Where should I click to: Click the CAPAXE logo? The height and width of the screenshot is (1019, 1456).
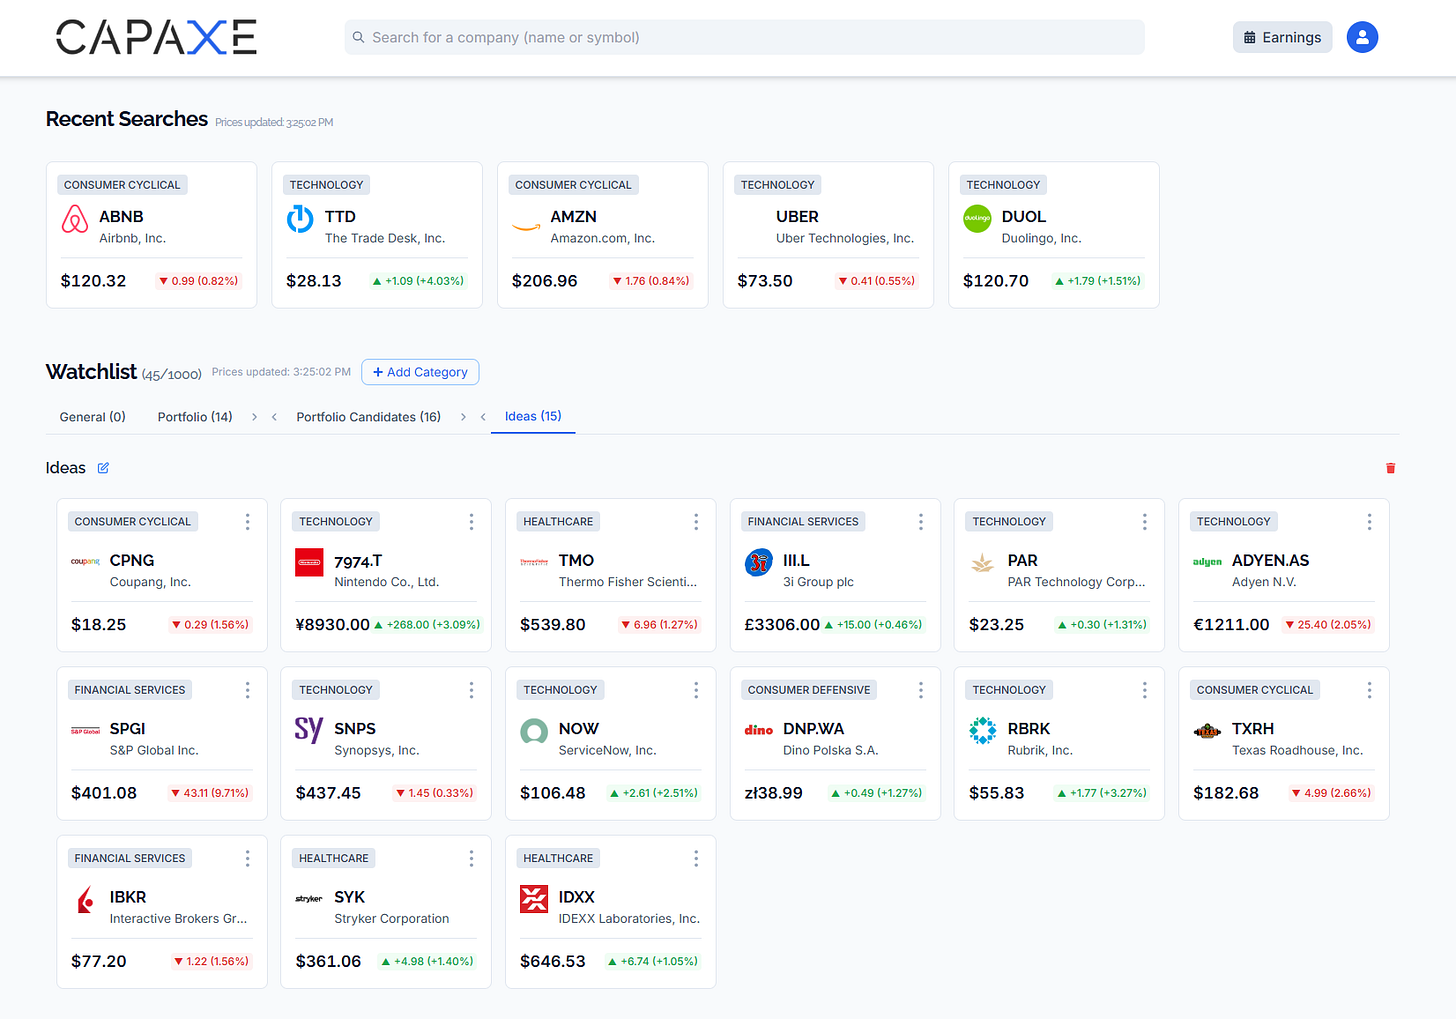(156, 37)
